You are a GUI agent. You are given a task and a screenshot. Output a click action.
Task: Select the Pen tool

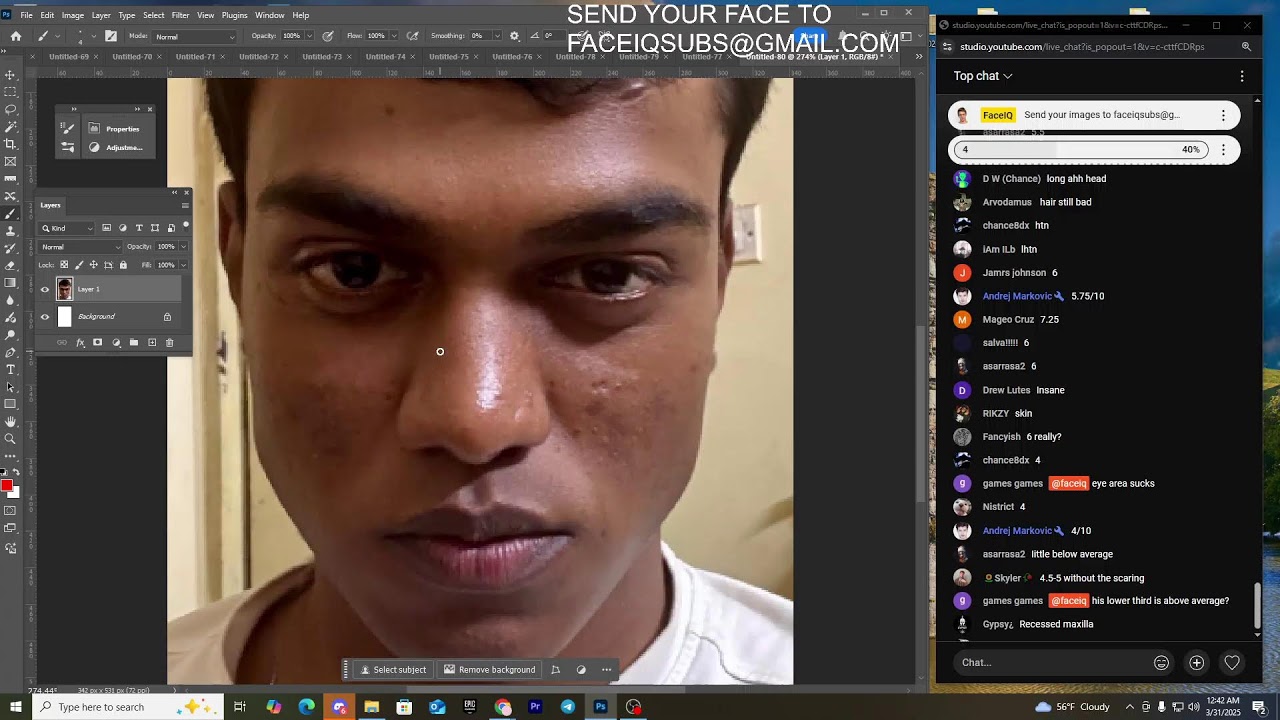click(10, 352)
